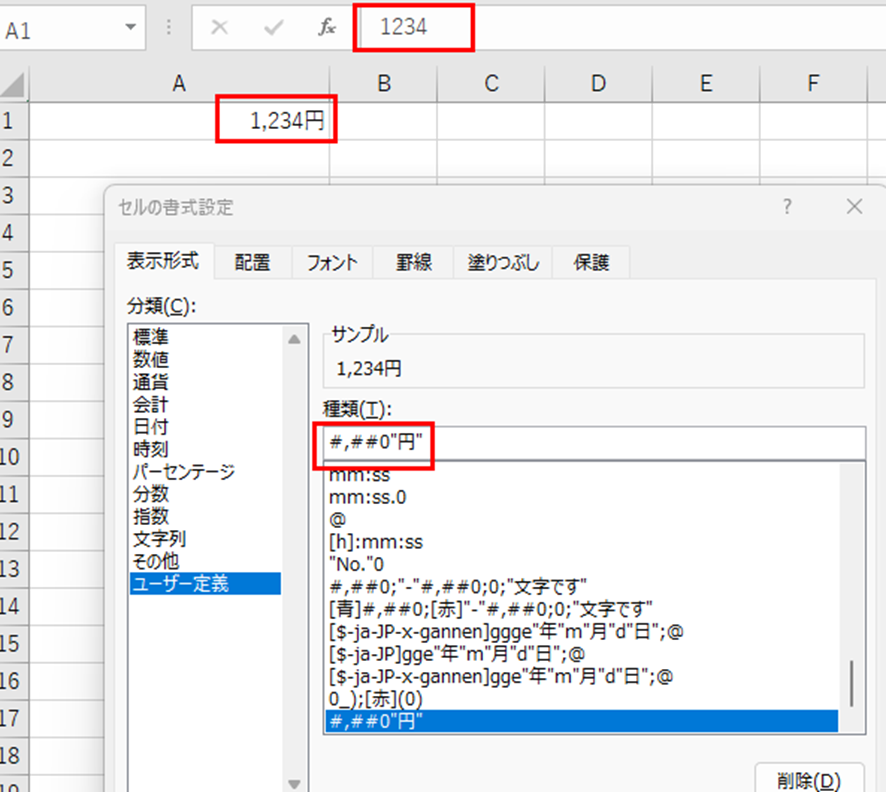Open the 塗りつぶし tab
Image resolution: width=886 pixels, height=792 pixels.
pos(503,263)
